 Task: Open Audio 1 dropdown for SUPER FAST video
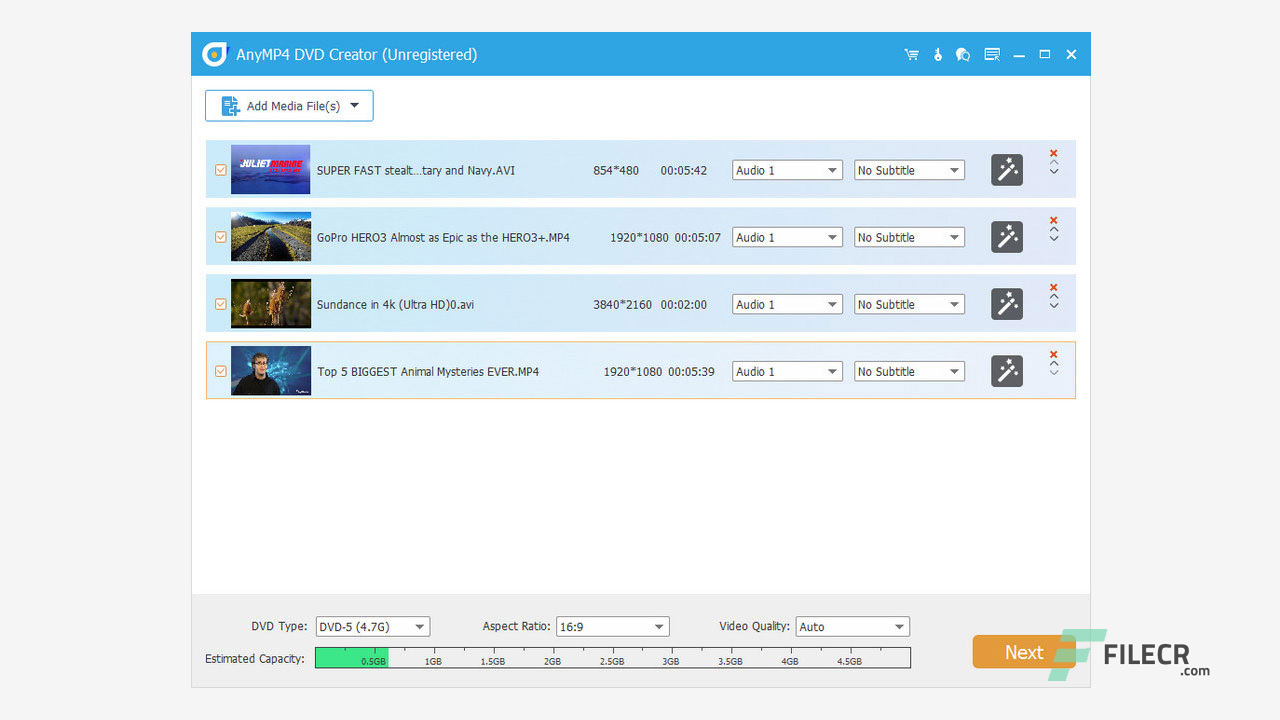787,170
